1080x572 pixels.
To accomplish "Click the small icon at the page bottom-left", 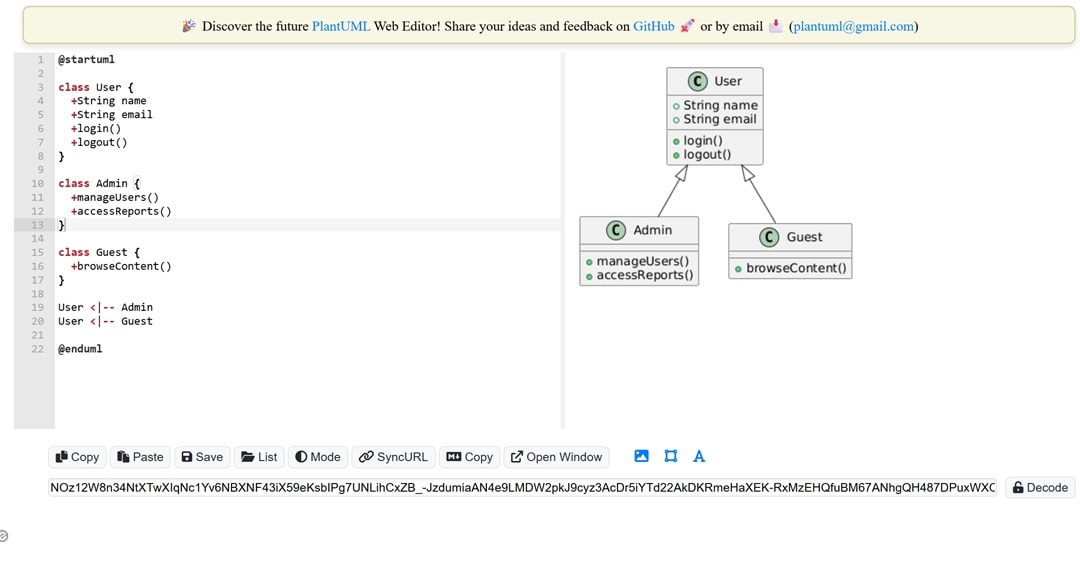I will [x=3, y=535].
